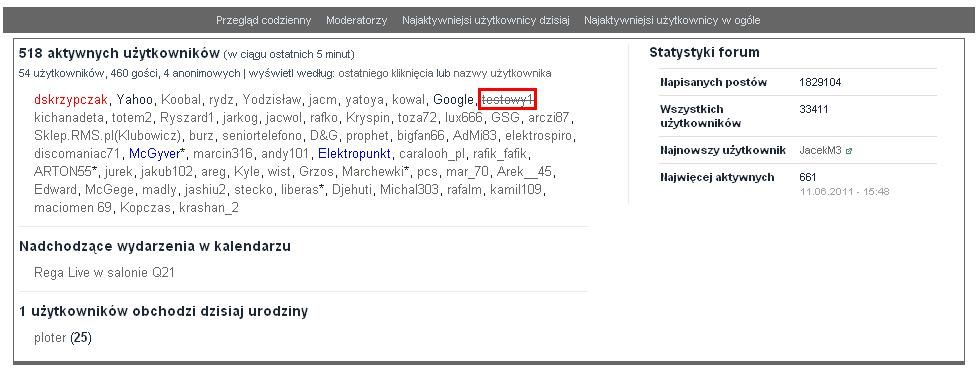This screenshot has width=980, height=378.
Task: Click the external link icon beside JacekM3
Action: coord(849,151)
